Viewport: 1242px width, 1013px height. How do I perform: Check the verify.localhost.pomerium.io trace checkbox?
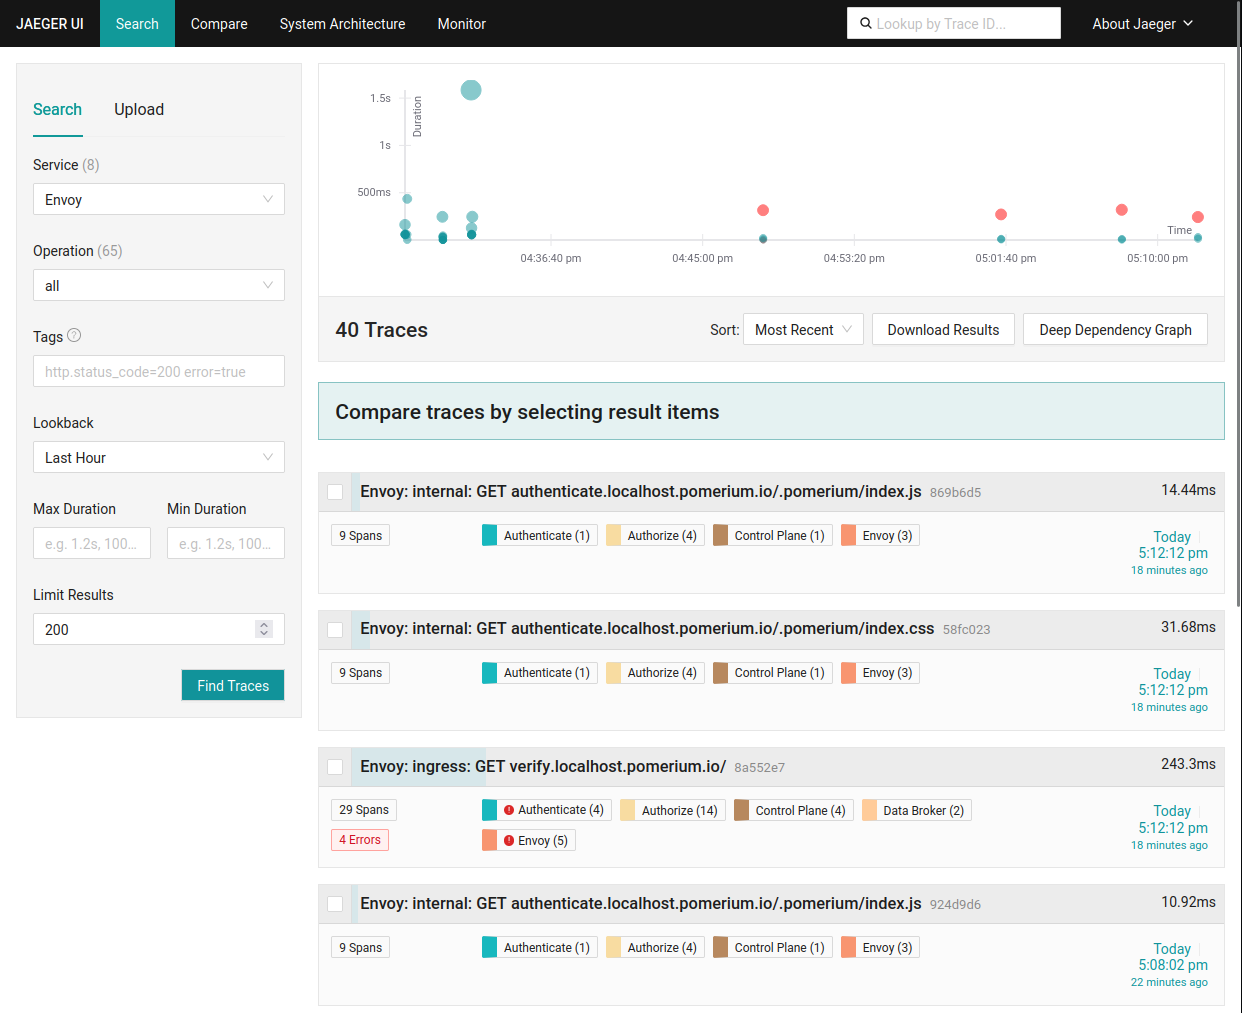click(x=335, y=767)
